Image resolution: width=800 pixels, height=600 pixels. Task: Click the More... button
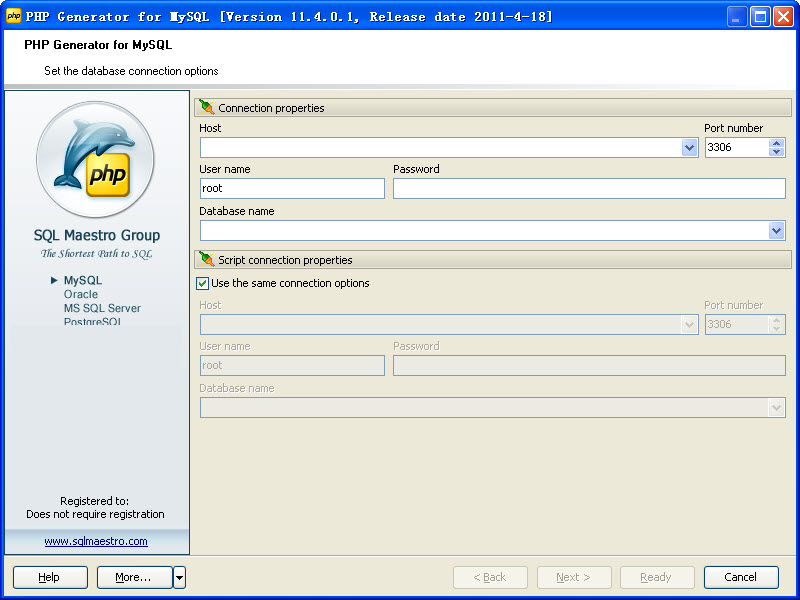click(134, 577)
